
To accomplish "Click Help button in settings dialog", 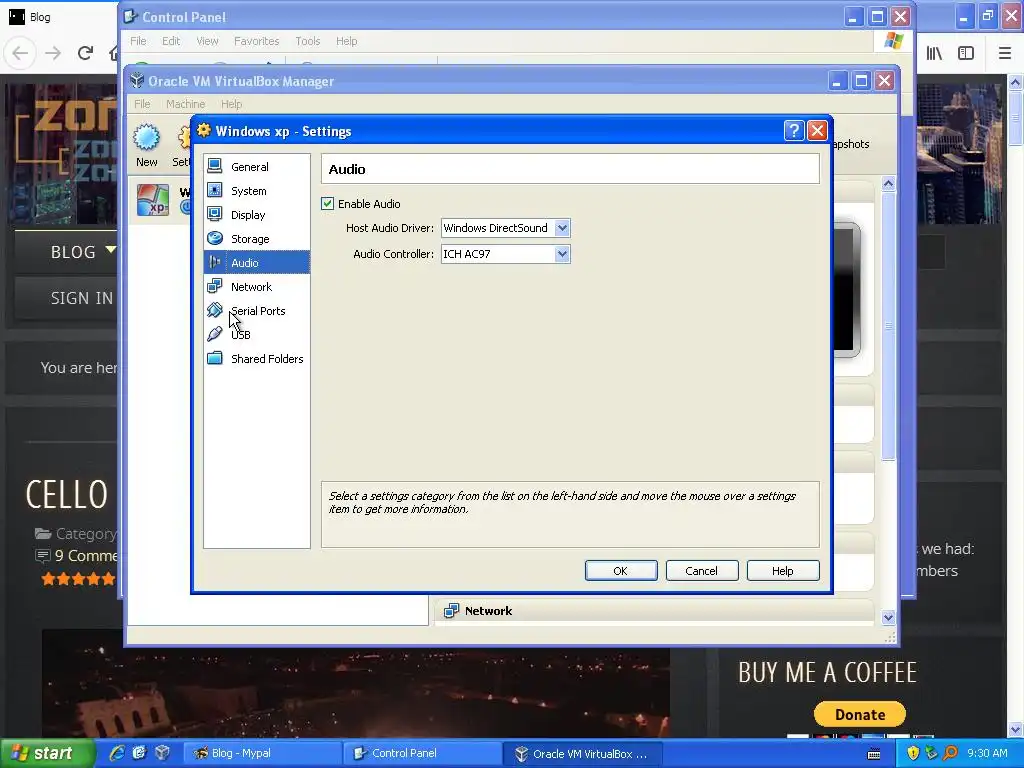I will pos(783,571).
